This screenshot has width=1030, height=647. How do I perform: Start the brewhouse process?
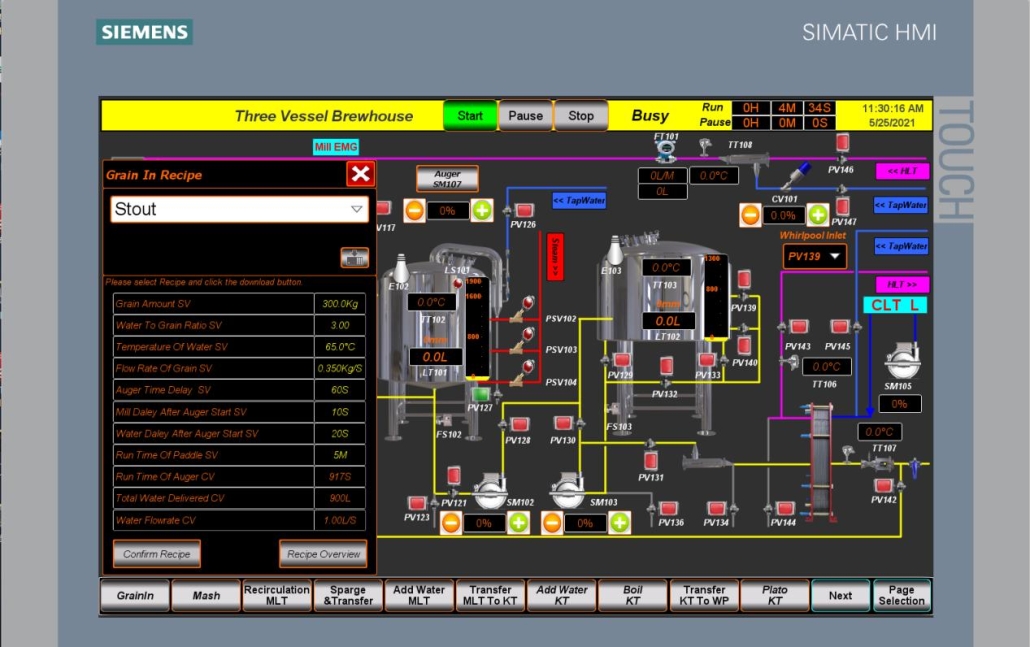tap(470, 116)
